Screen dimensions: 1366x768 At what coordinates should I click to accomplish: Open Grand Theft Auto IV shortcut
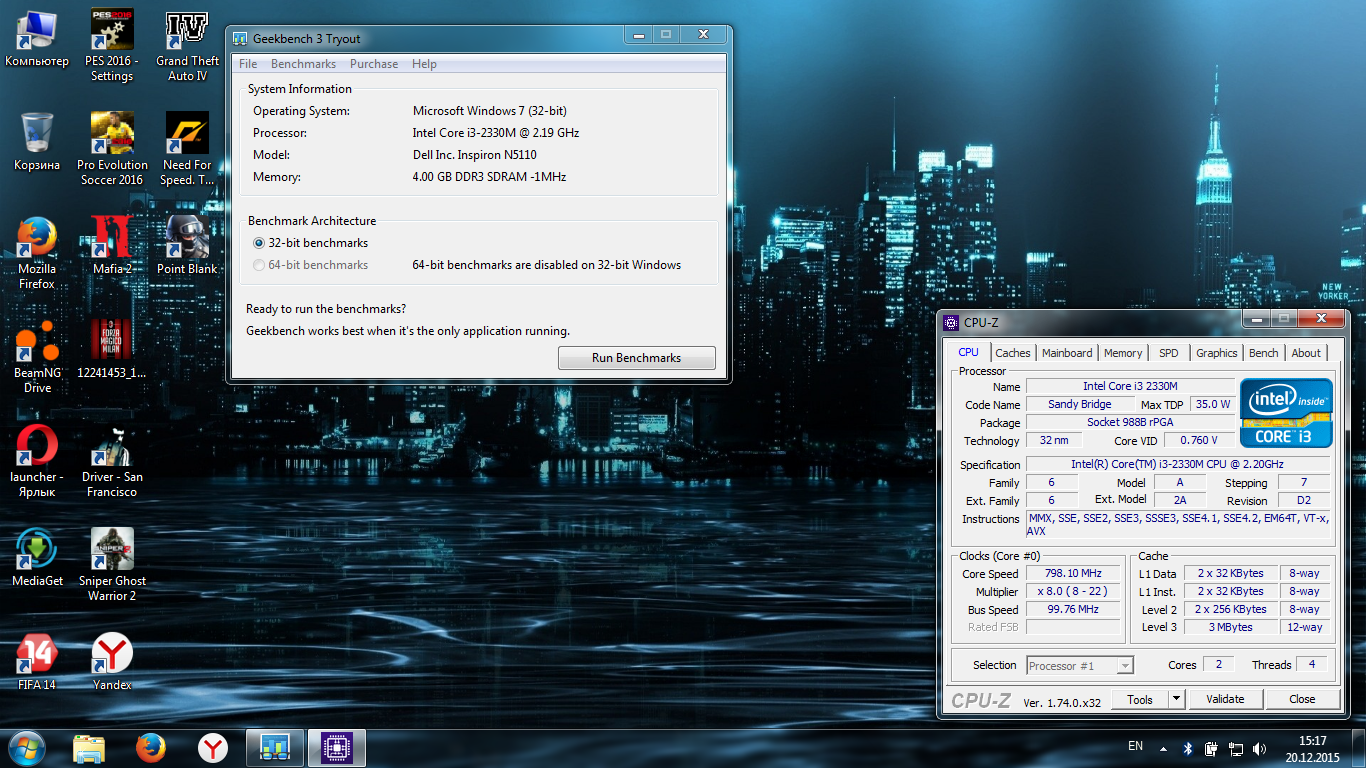point(187,46)
